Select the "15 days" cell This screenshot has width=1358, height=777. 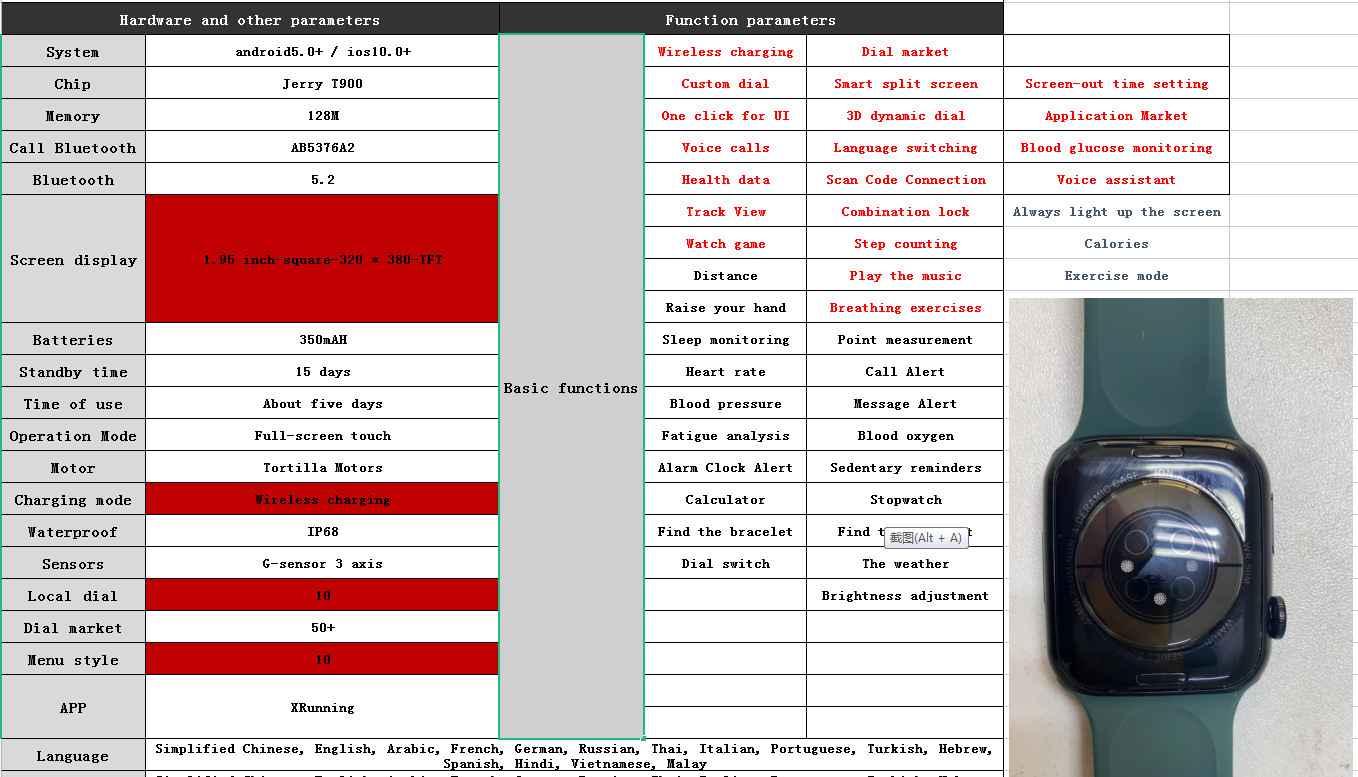[x=322, y=372]
